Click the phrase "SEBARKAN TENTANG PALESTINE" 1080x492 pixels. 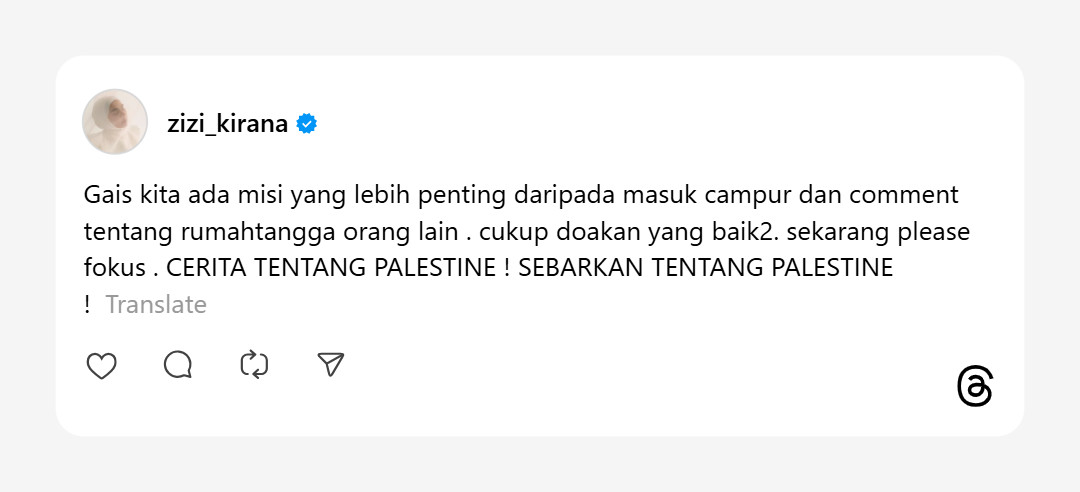706,268
